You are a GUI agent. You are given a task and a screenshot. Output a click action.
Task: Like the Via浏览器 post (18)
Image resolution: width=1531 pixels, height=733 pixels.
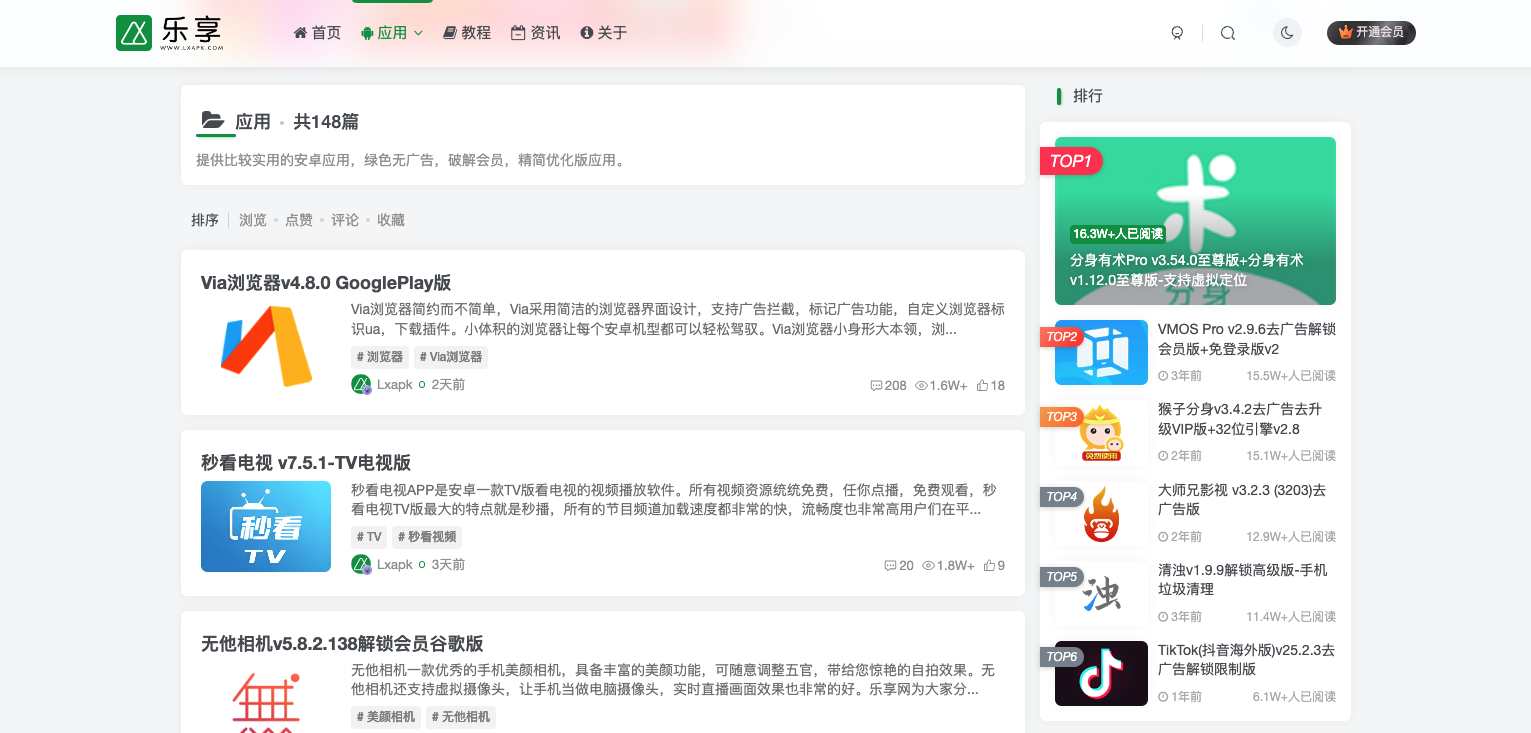990,385
